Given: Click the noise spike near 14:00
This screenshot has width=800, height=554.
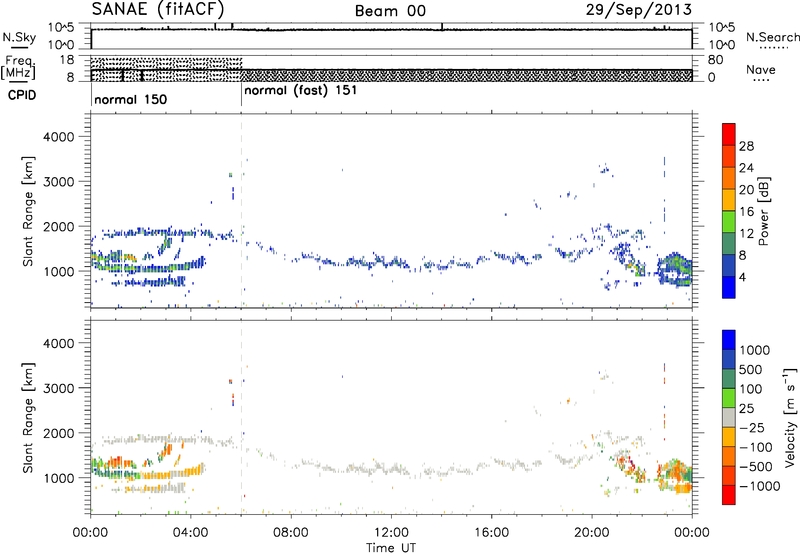Looking at the screenshot, I should 442,27.
